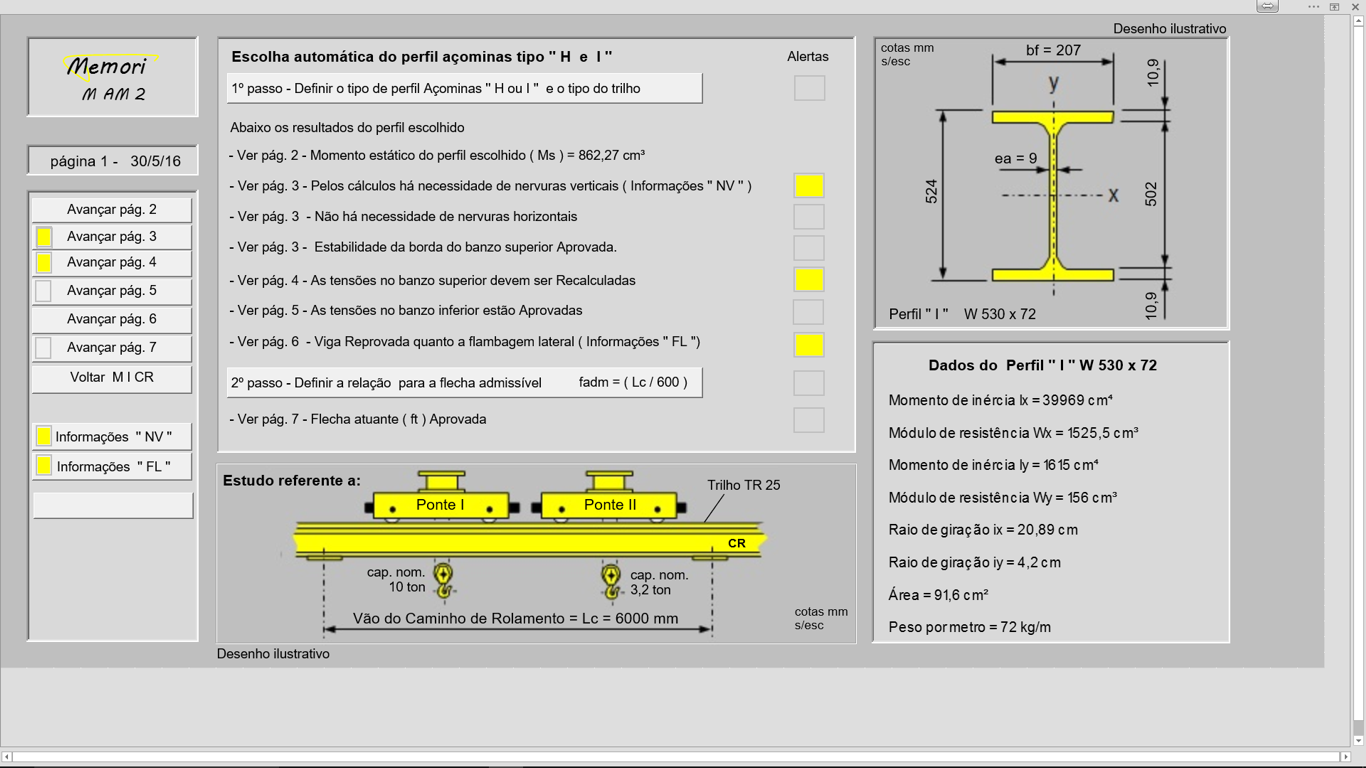1366x768 pixels.
Task: Return with the Voltar M I CR button
Action: pyautogui.click(x=112, y=377)
